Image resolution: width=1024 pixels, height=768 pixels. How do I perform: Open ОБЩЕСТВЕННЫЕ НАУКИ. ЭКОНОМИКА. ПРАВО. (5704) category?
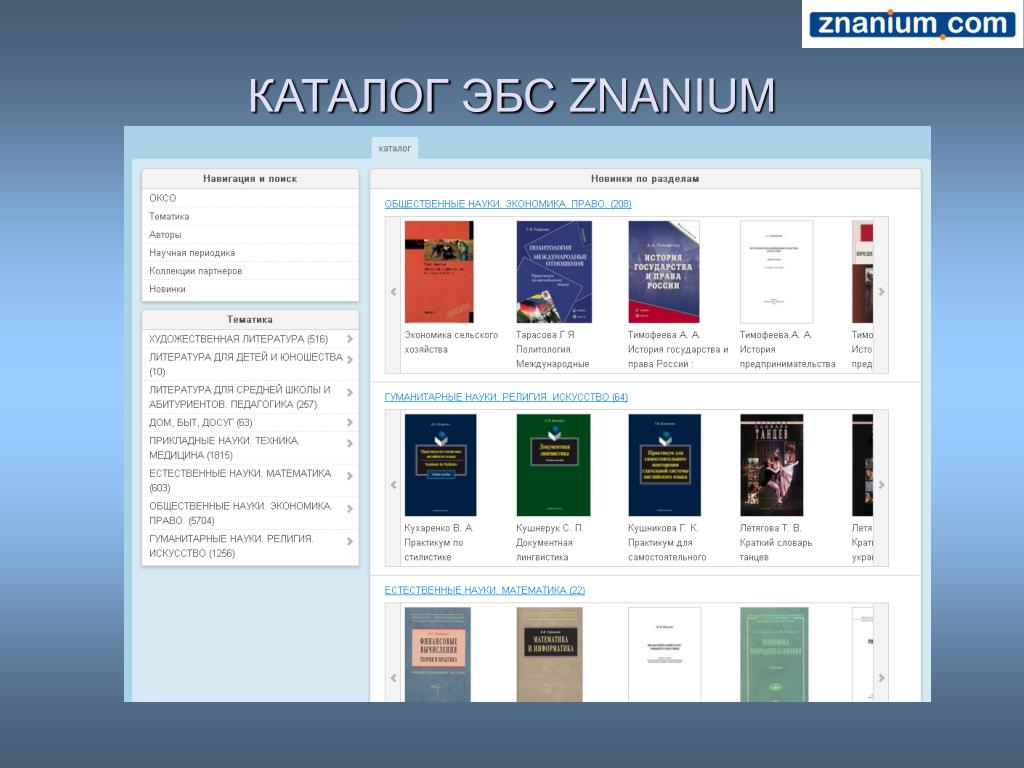(240, 513)
